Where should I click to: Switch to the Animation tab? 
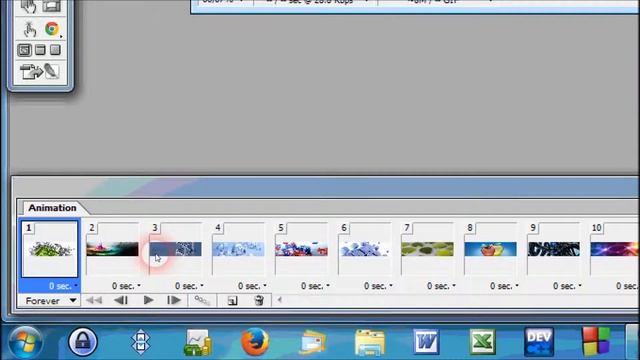pyautogui.click(x=52, y=208)
